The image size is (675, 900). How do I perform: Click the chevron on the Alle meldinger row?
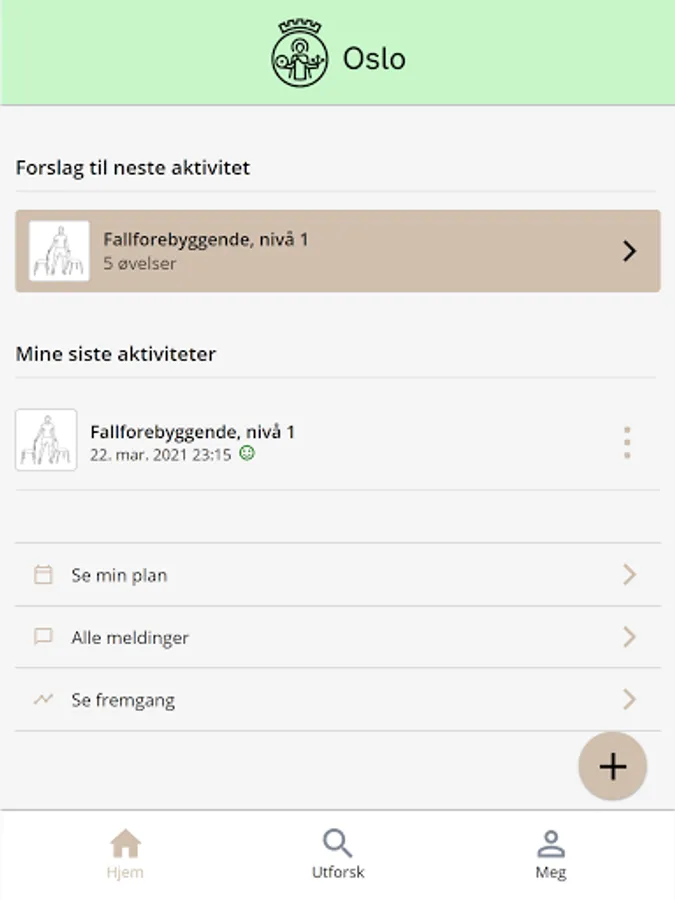[x=629, y=637]
